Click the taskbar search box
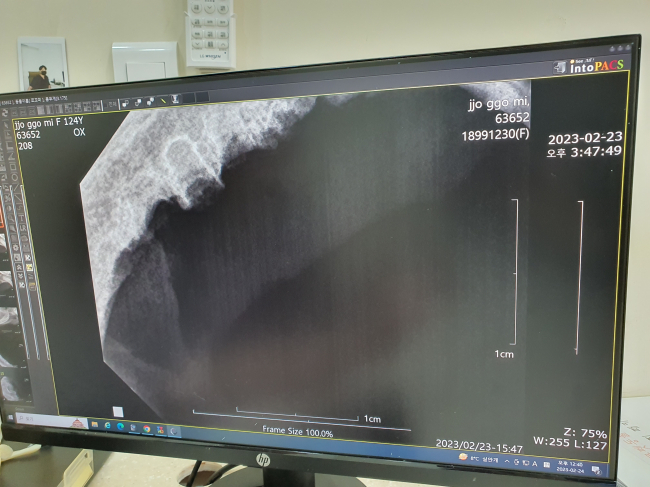Viewport: 650px width, 487px height. pyautogui.click(x=52, y=420)
